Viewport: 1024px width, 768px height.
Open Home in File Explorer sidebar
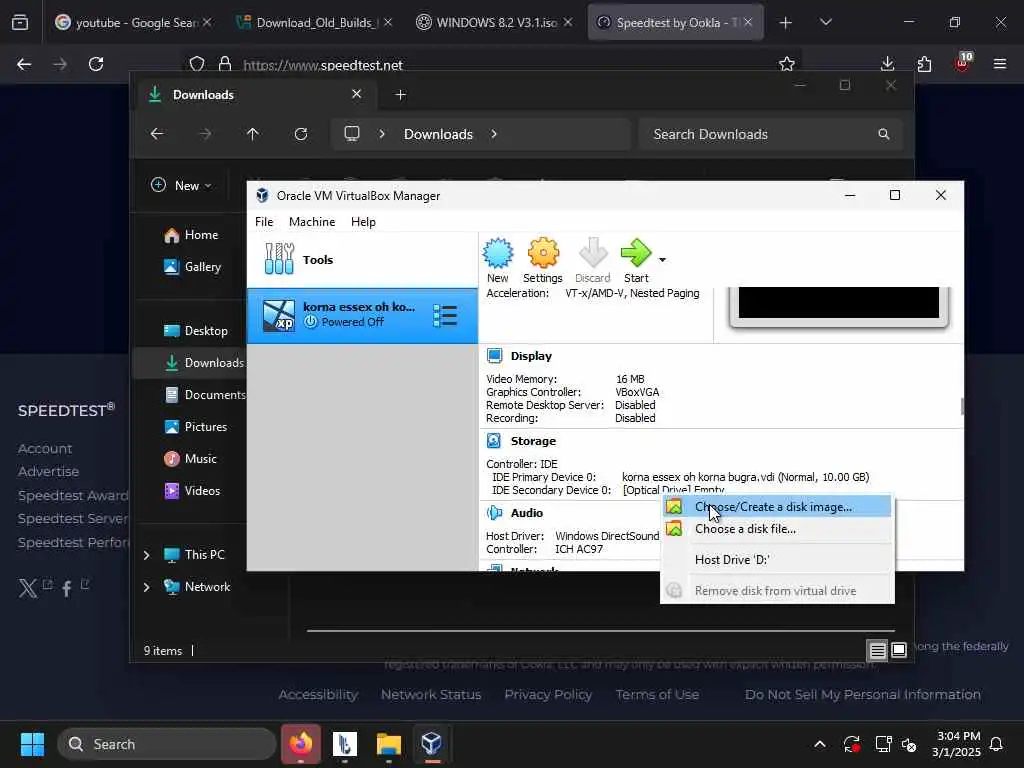(x=191, y=235)
